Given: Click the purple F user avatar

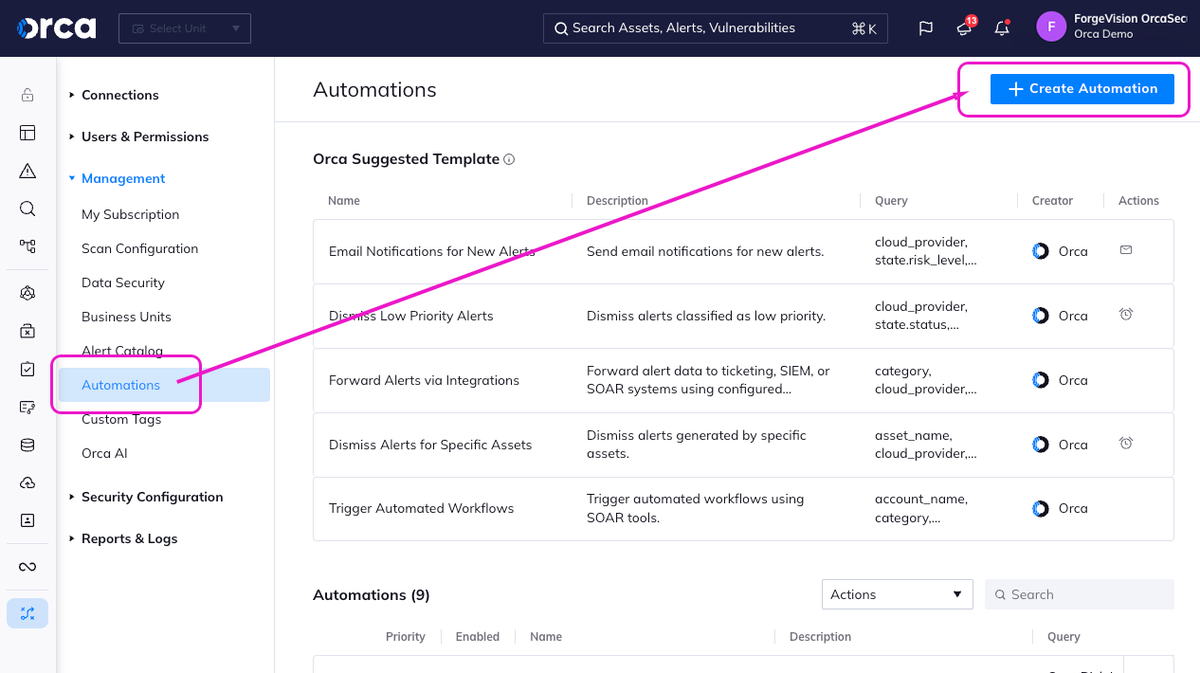Looking at the screenshot, I should click(x=1051, y=27).
